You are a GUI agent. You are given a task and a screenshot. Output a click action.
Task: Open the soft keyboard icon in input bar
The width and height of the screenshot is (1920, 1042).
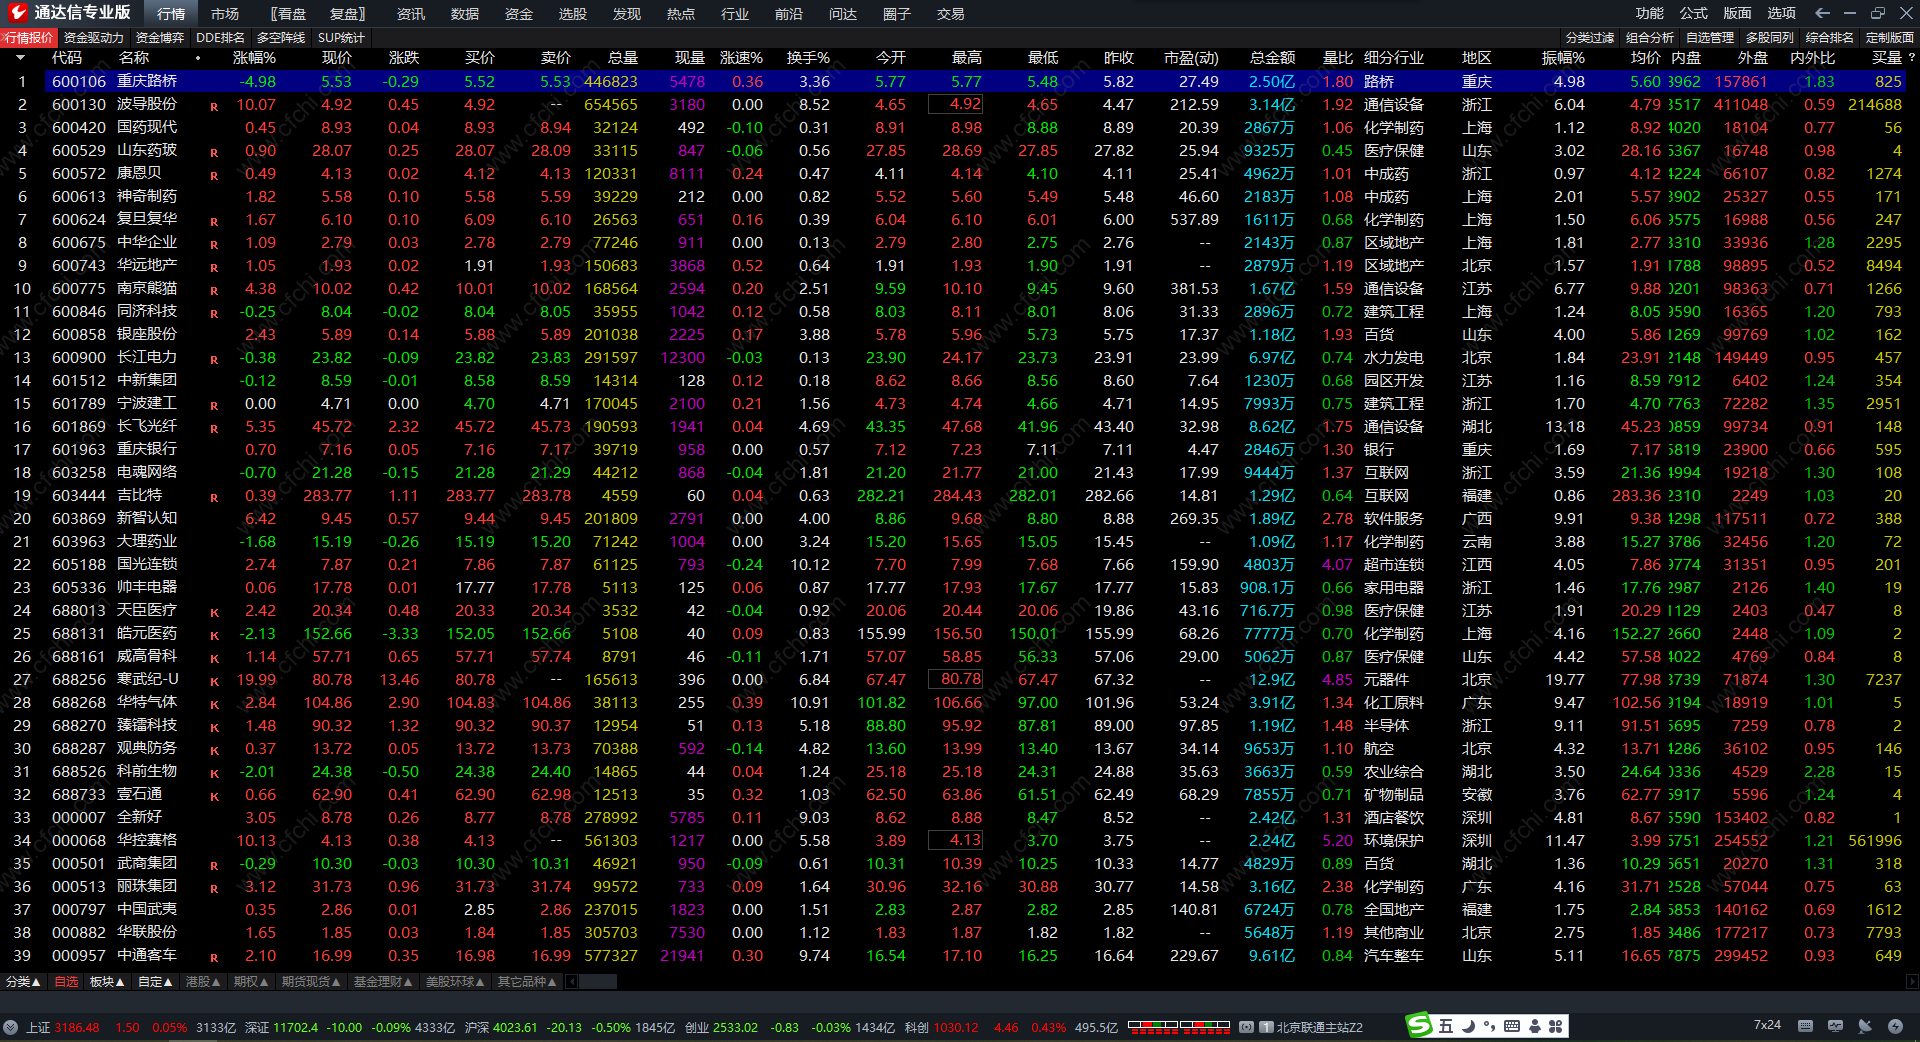1512,1026
